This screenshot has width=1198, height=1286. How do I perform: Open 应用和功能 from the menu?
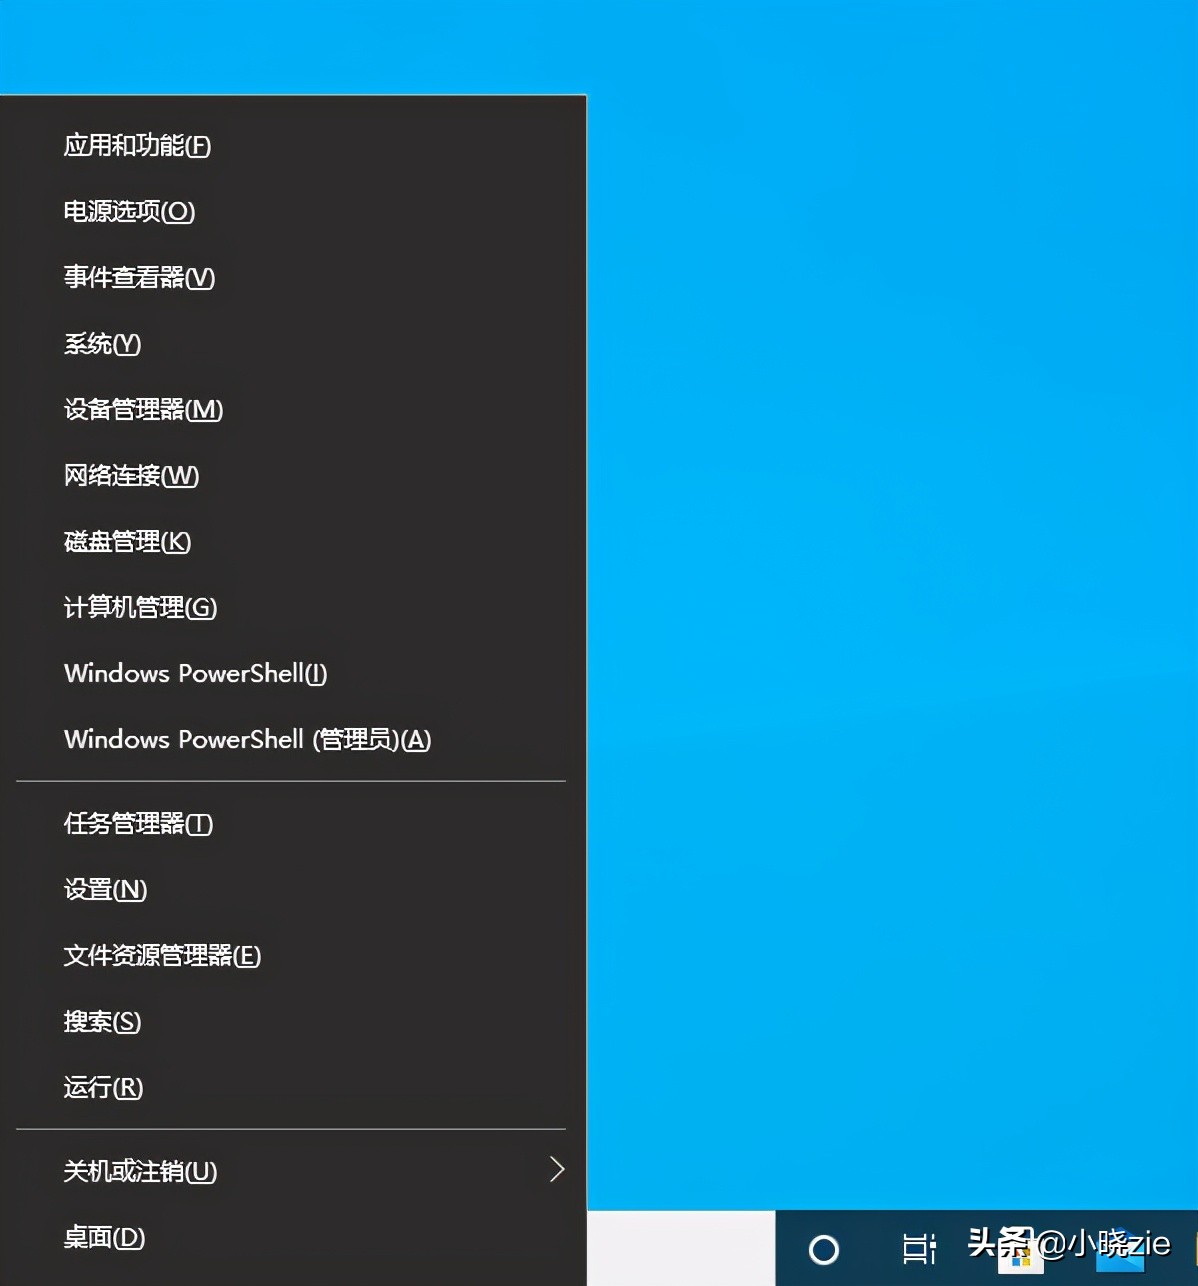pyautogui.click(x=136, y=146)
